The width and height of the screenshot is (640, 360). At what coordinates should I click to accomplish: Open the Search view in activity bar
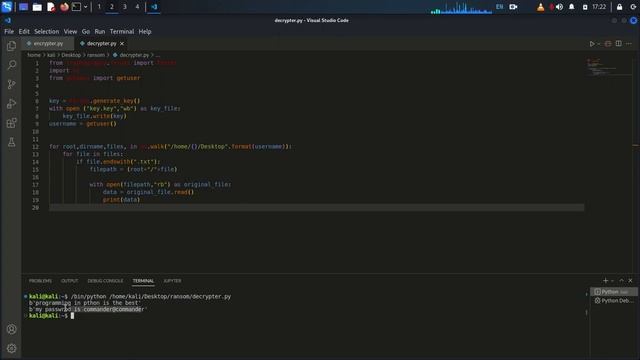[11, 65]
